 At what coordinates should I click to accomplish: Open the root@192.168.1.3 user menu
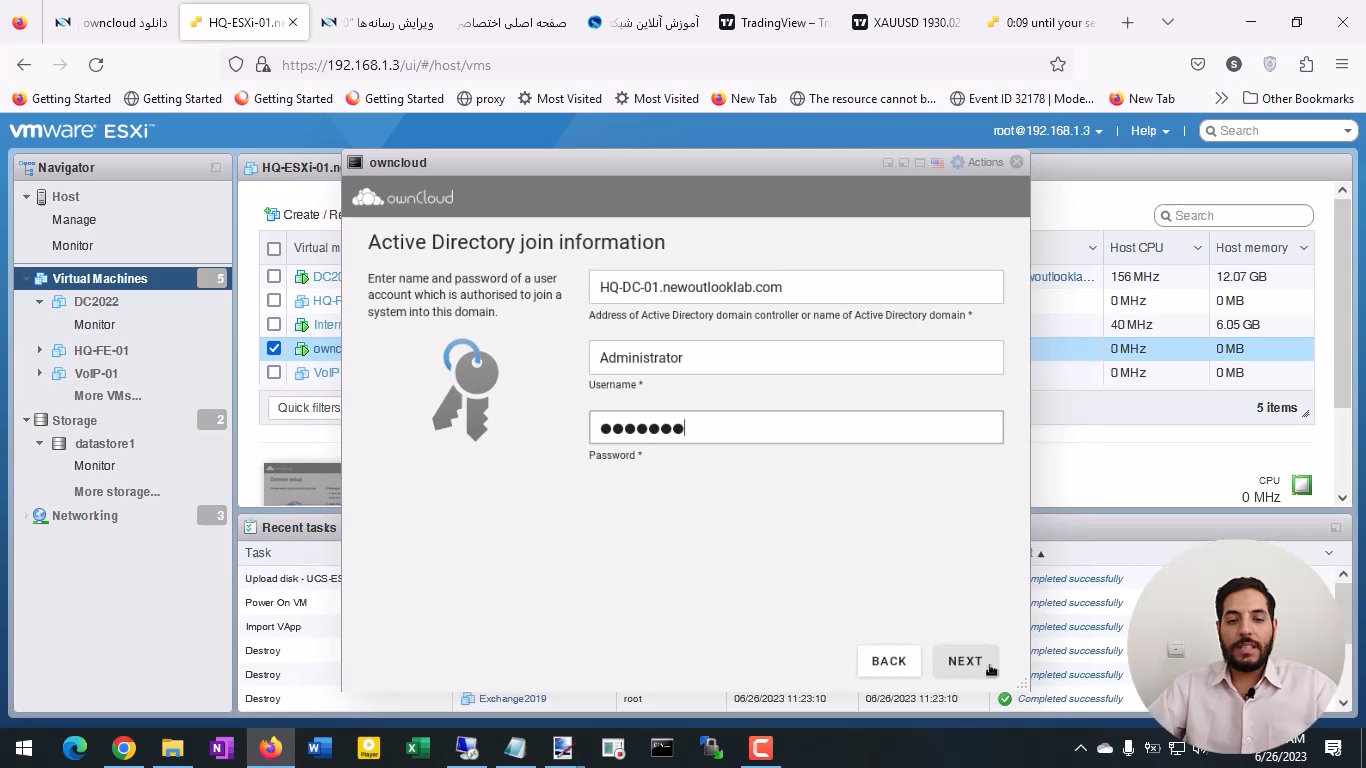tap(1048, 131)
